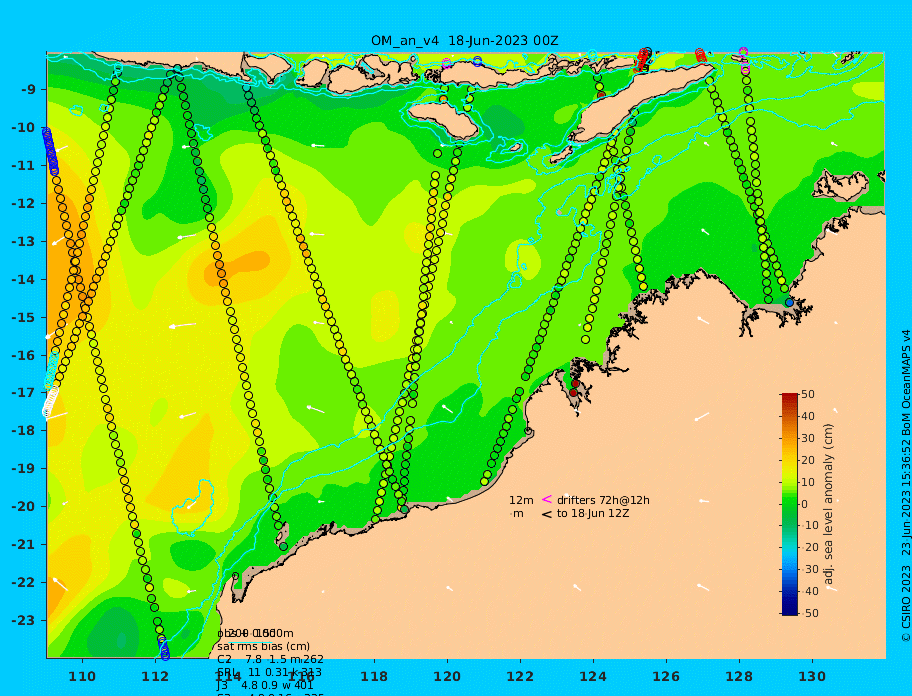Click the latitude label -14
The image size is (912, 696).
[x=23, y=279]
